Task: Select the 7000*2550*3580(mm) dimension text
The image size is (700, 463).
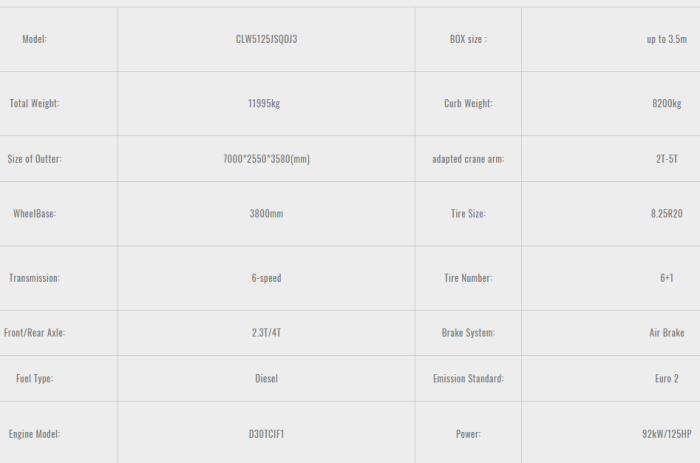Action: [x=266, y=159]
